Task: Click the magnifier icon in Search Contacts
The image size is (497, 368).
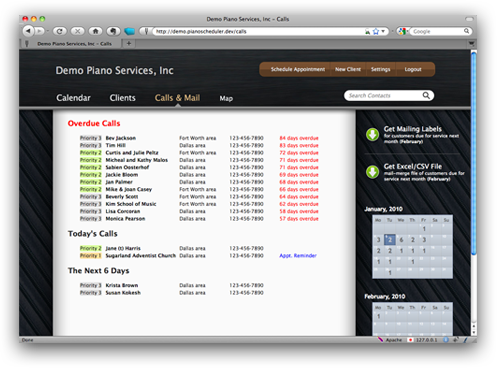Action: click(x=426, y=96)
